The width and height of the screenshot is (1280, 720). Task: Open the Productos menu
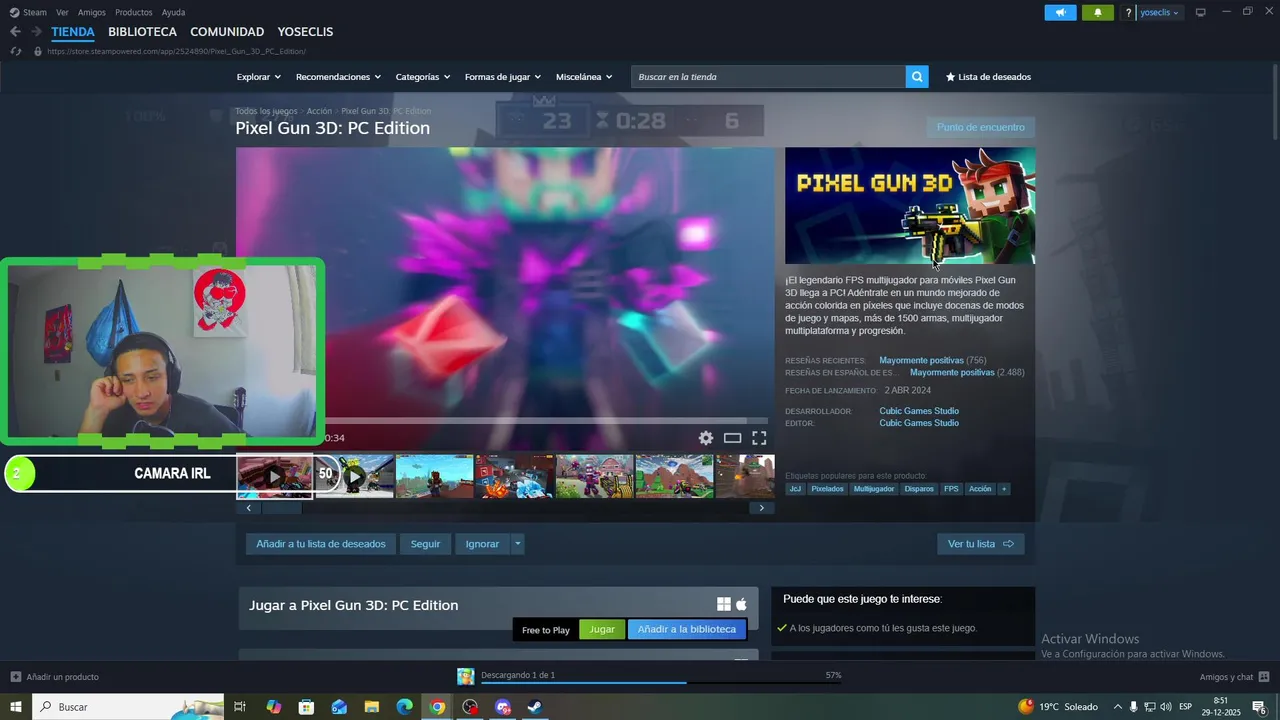[134, 13]
